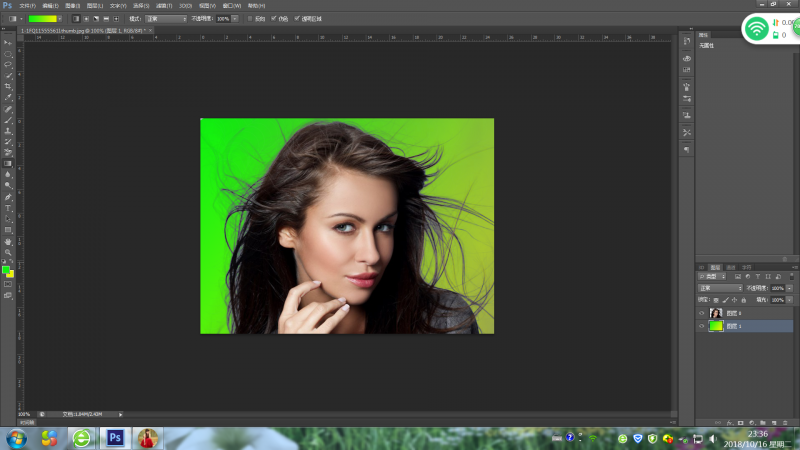Choose the linear gradient style button

click(76, 18)
